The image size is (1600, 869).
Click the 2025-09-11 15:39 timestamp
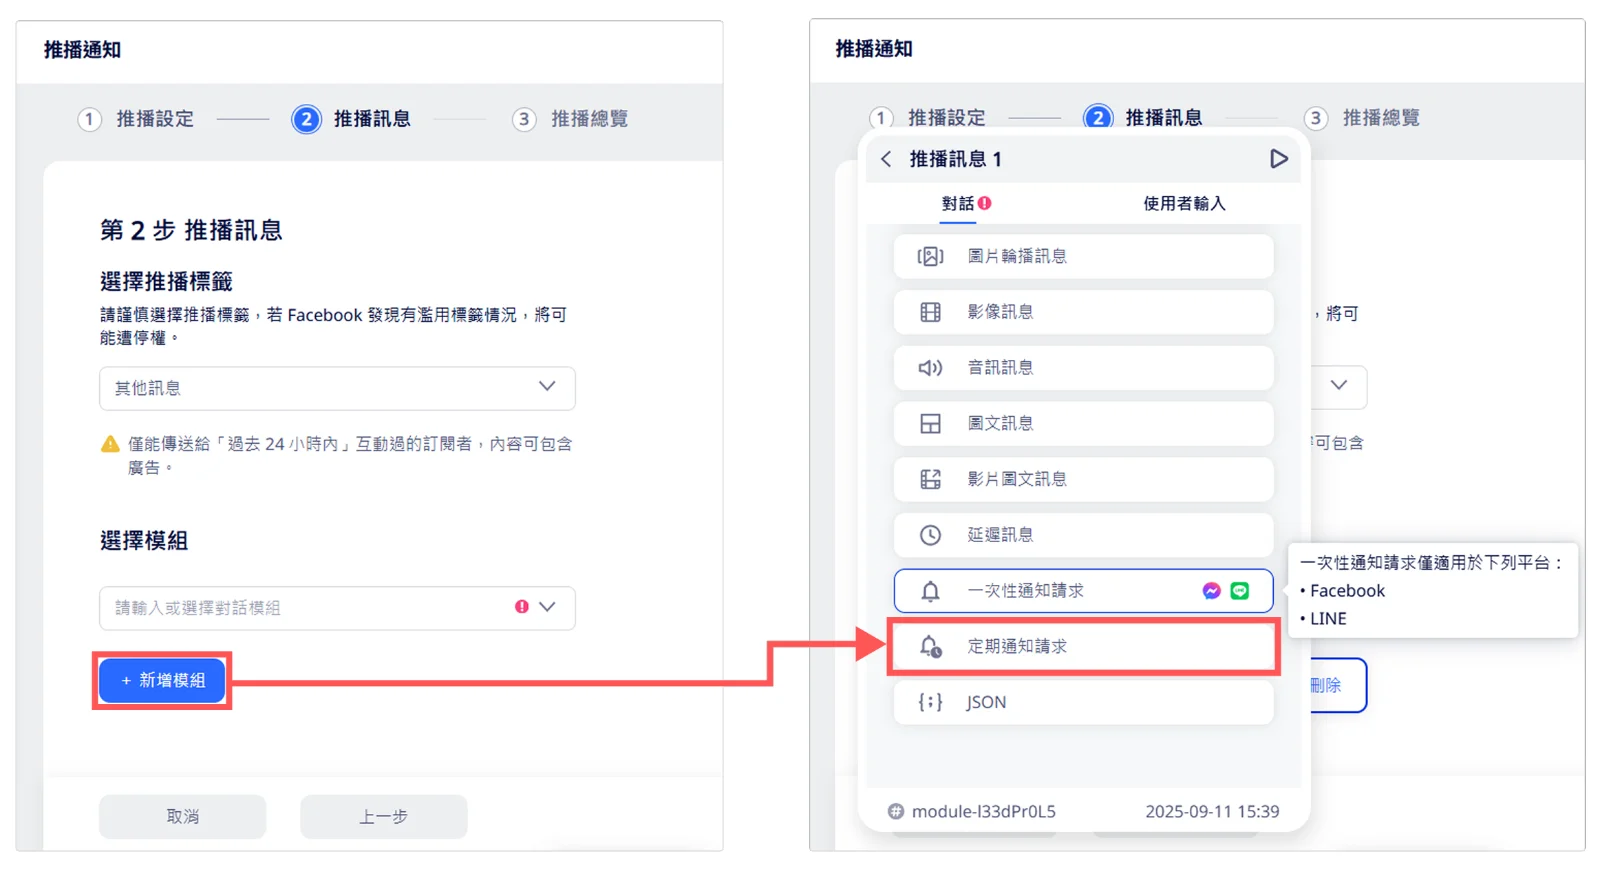(x=1212, y=811)
